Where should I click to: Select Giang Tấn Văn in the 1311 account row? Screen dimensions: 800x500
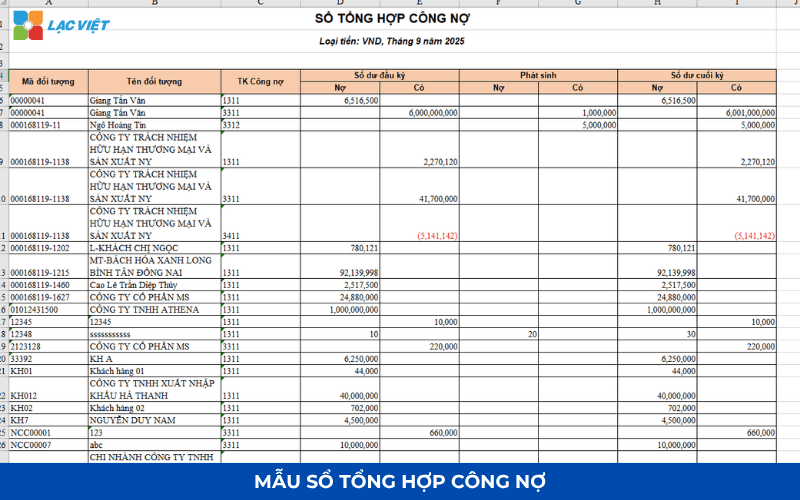[155, 101]
